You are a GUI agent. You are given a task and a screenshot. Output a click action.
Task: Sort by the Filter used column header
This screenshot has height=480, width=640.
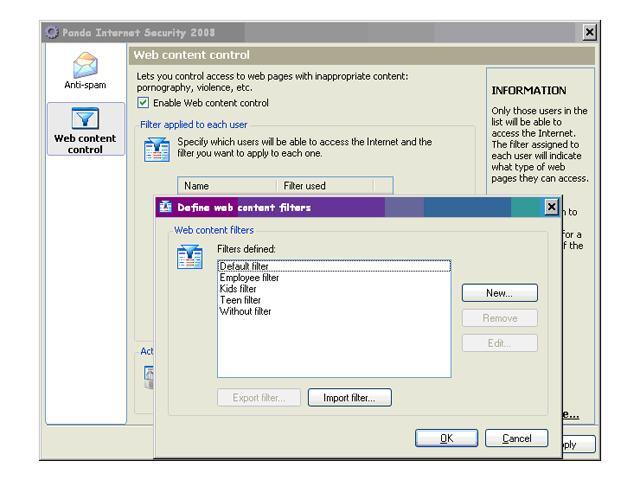(x=325, y=186)
